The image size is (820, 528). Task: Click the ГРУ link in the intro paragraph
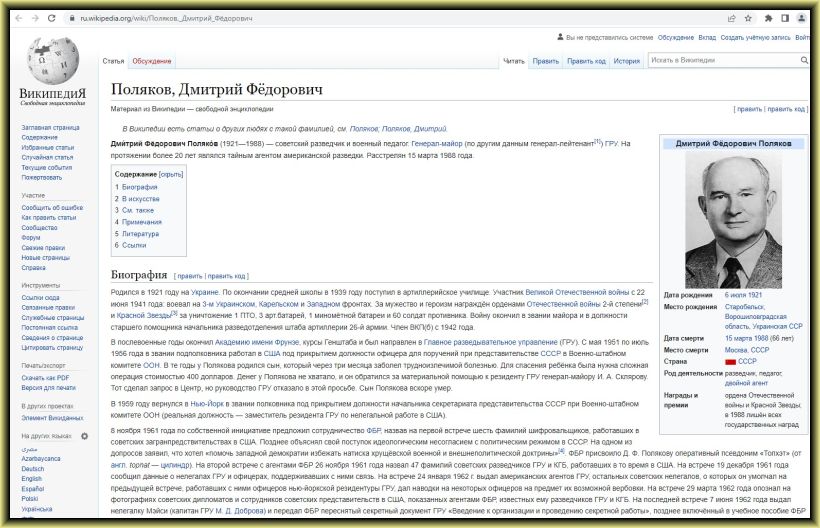click(x=611, y=143)
